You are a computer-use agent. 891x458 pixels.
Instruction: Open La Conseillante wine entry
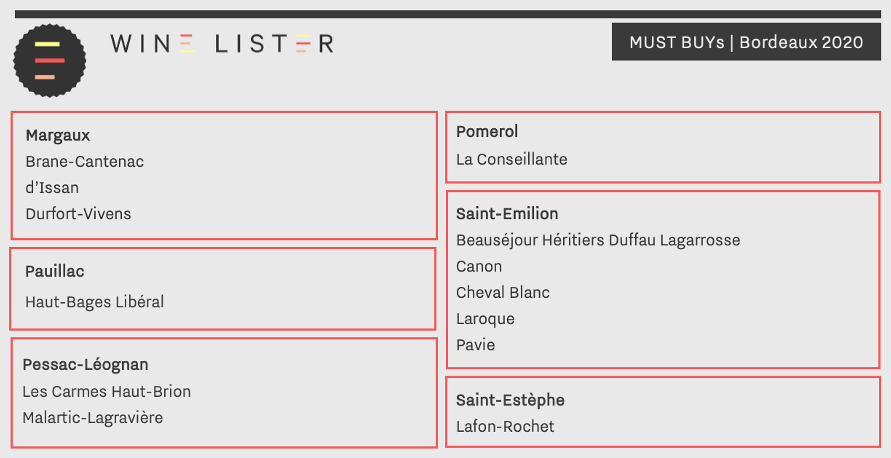(511, 159)
